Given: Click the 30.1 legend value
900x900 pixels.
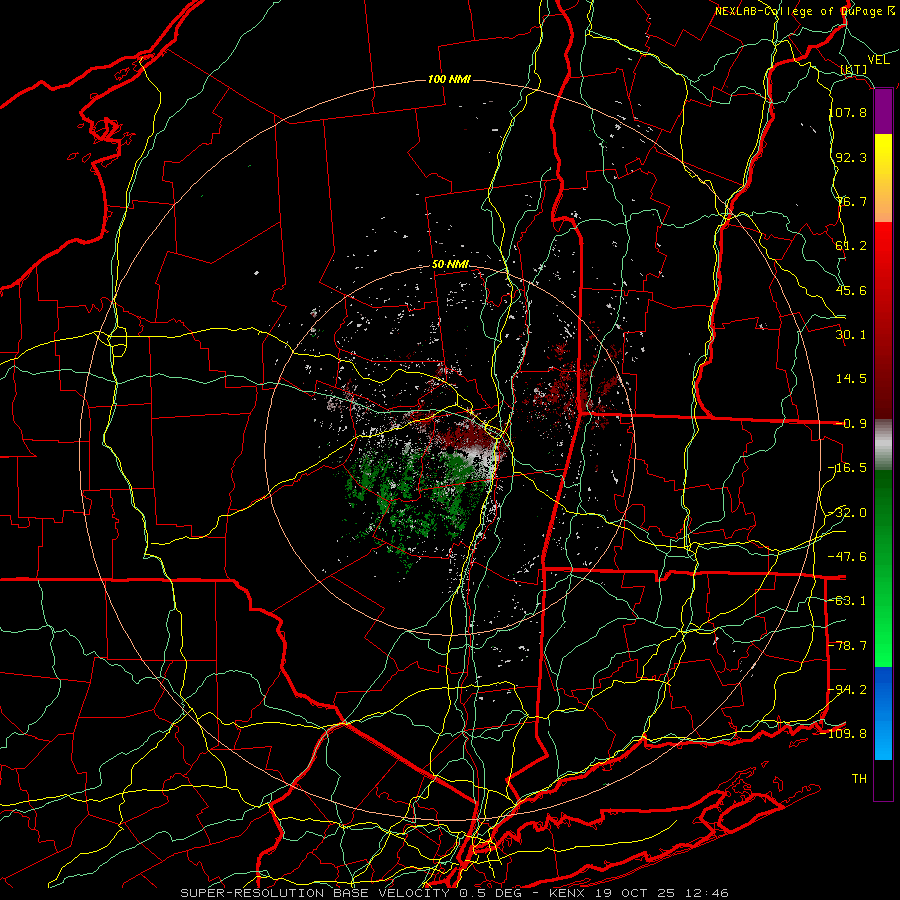Looking at the screenshot, I should coord(851,335).
